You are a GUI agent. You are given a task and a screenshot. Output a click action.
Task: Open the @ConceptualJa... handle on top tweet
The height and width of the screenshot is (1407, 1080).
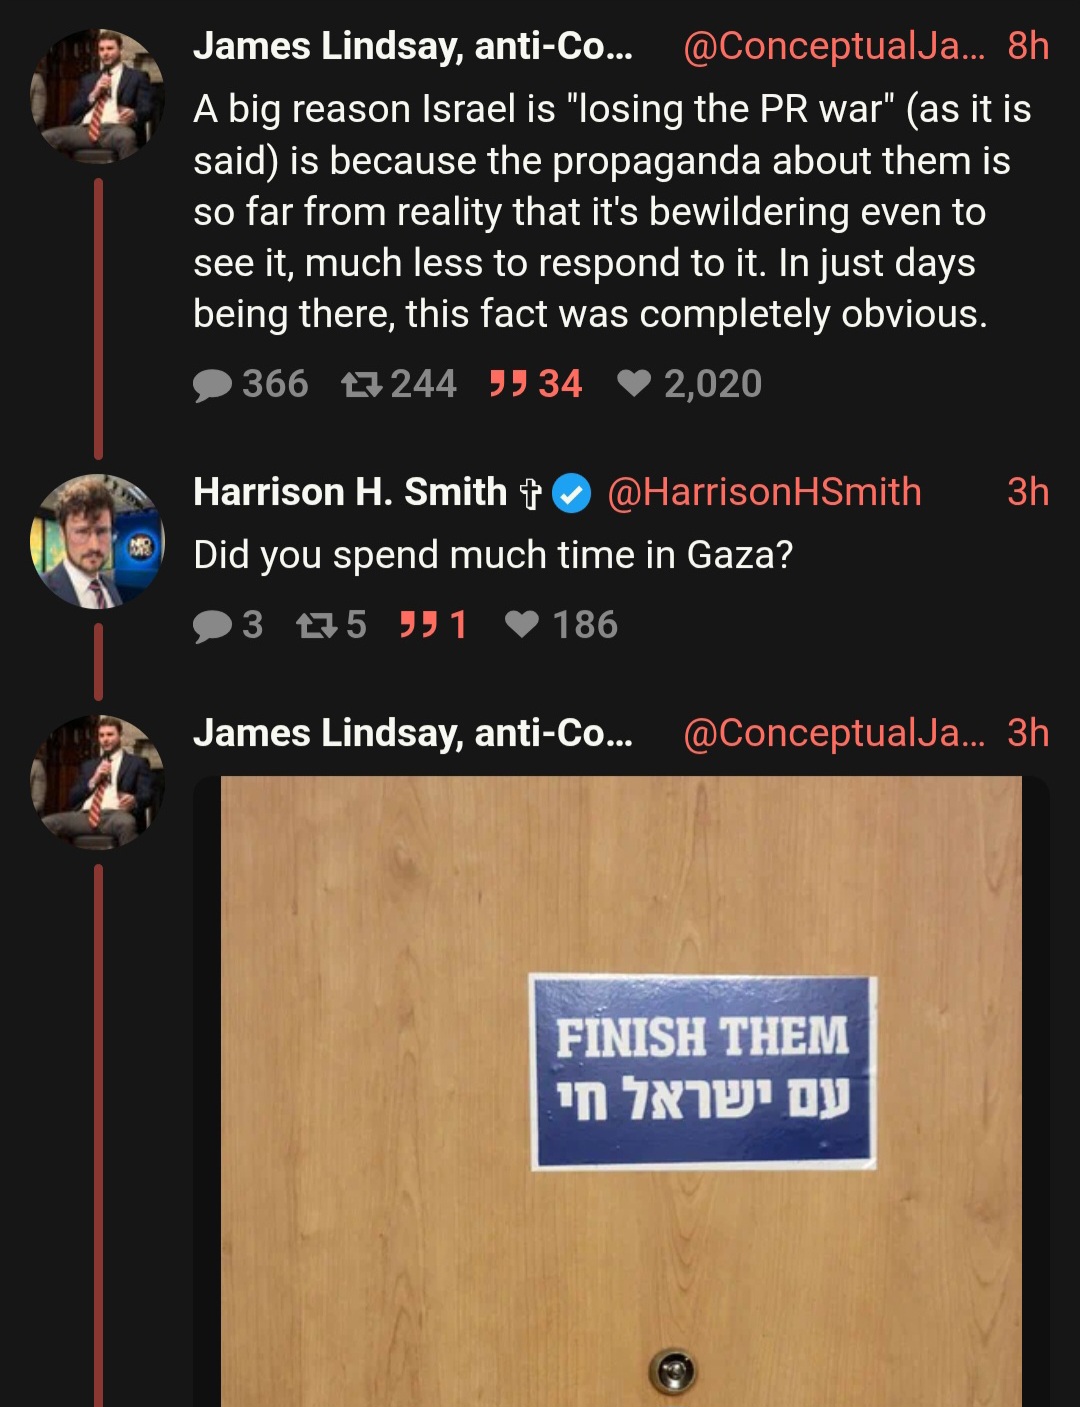click(833, 46)
